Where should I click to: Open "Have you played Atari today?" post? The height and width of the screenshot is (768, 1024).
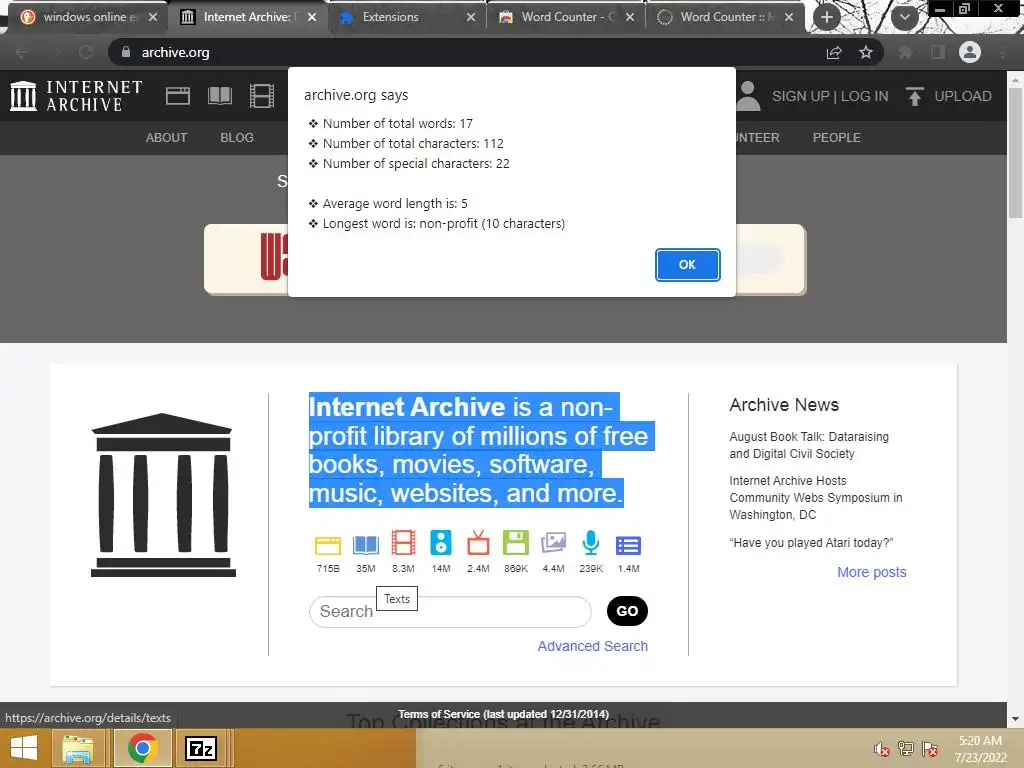coord(811,543)
